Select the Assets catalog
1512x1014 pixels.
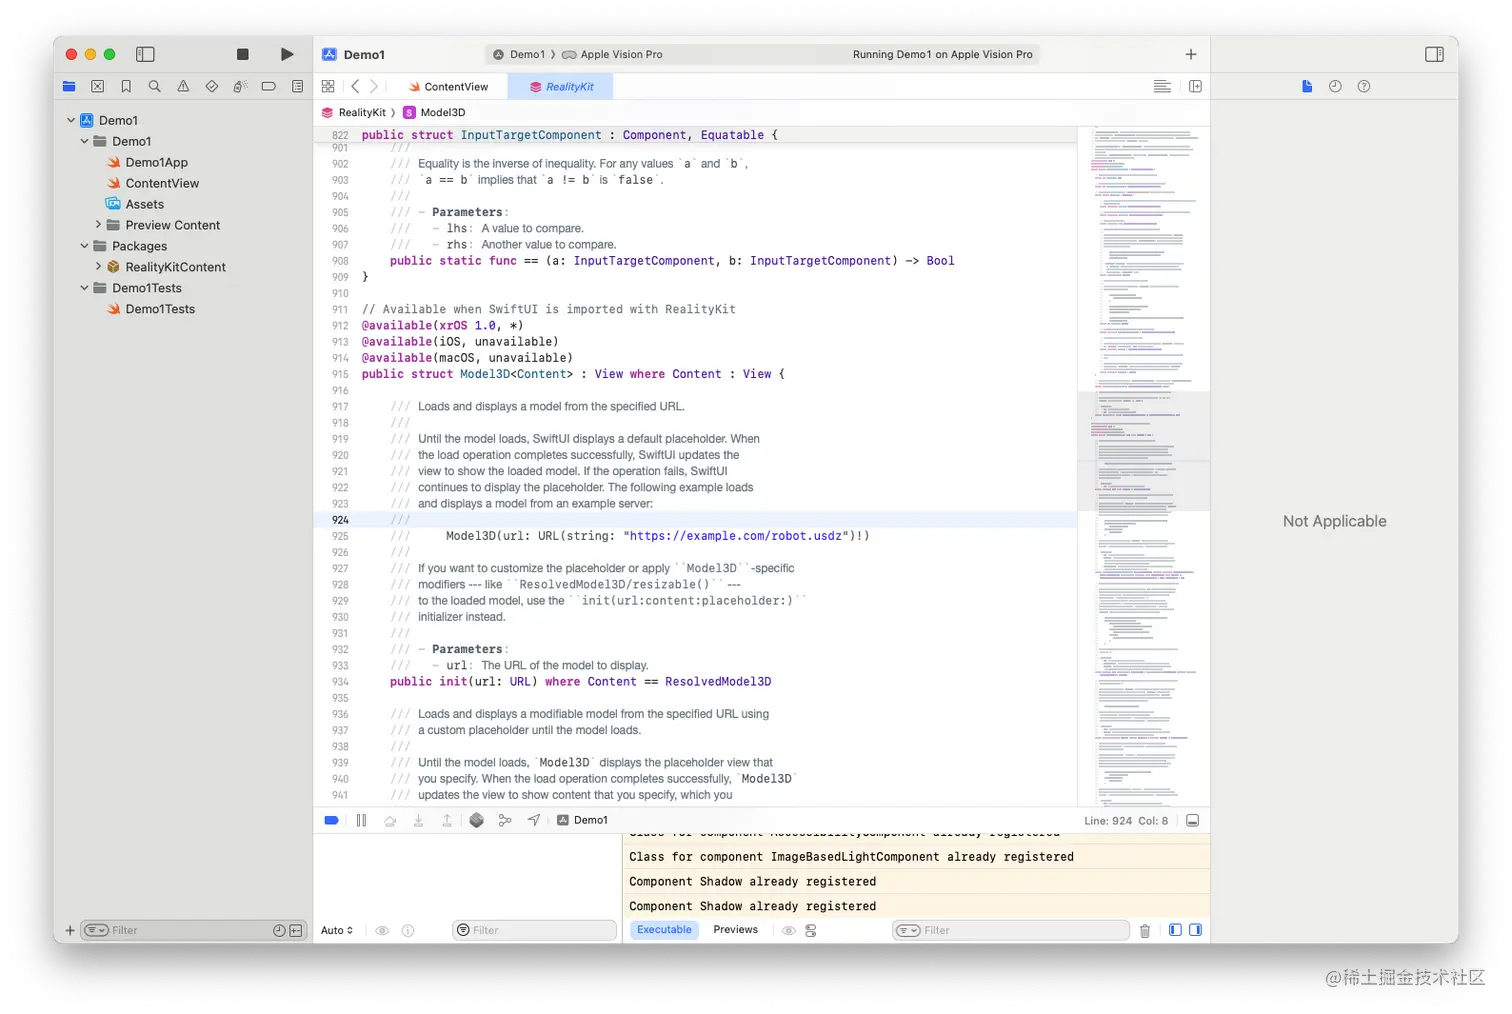coord(135,204)
